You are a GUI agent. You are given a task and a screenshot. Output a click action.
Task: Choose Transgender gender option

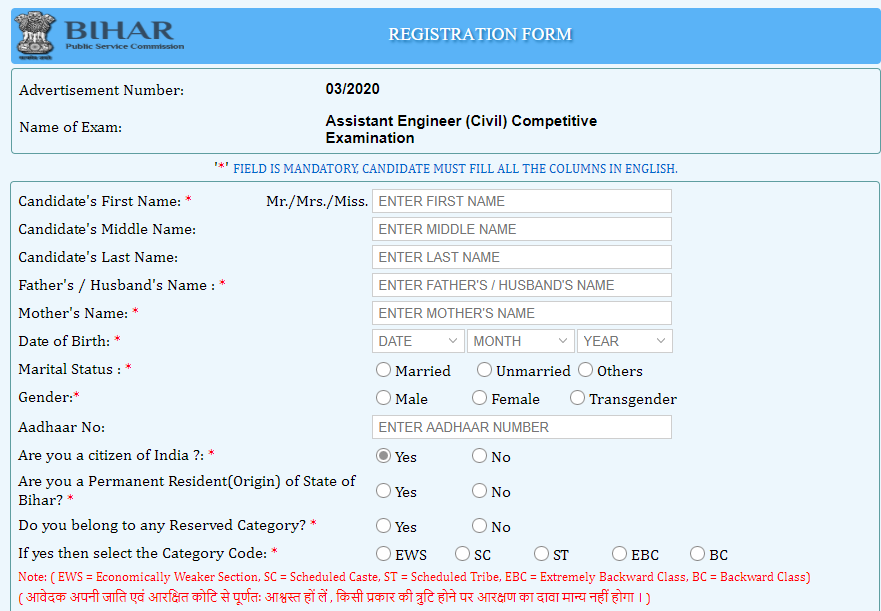(577, 397)
